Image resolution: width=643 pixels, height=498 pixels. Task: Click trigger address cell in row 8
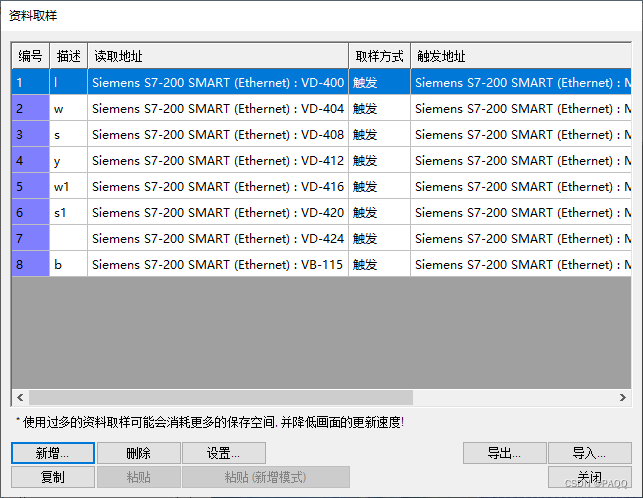coord(521,264)
